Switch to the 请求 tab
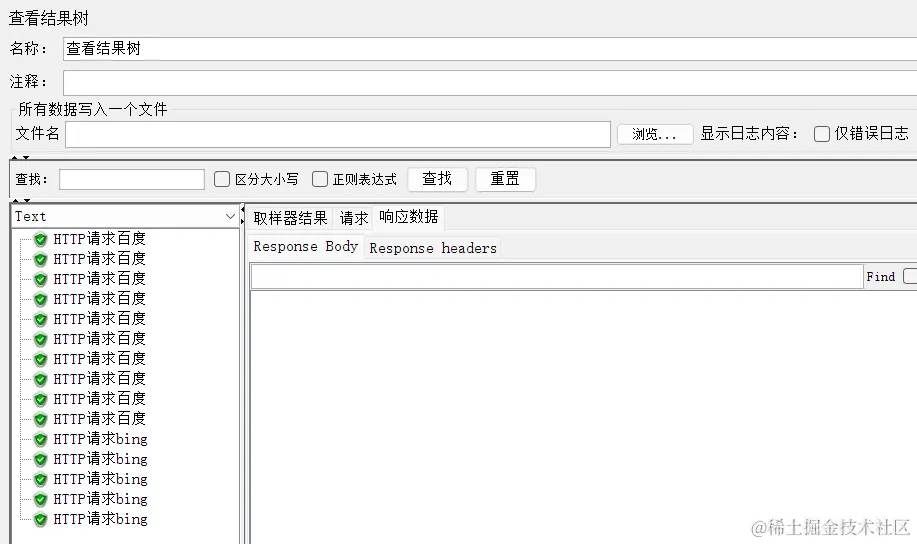This screenshot has width=917, height=544. (x=354, y=218)
